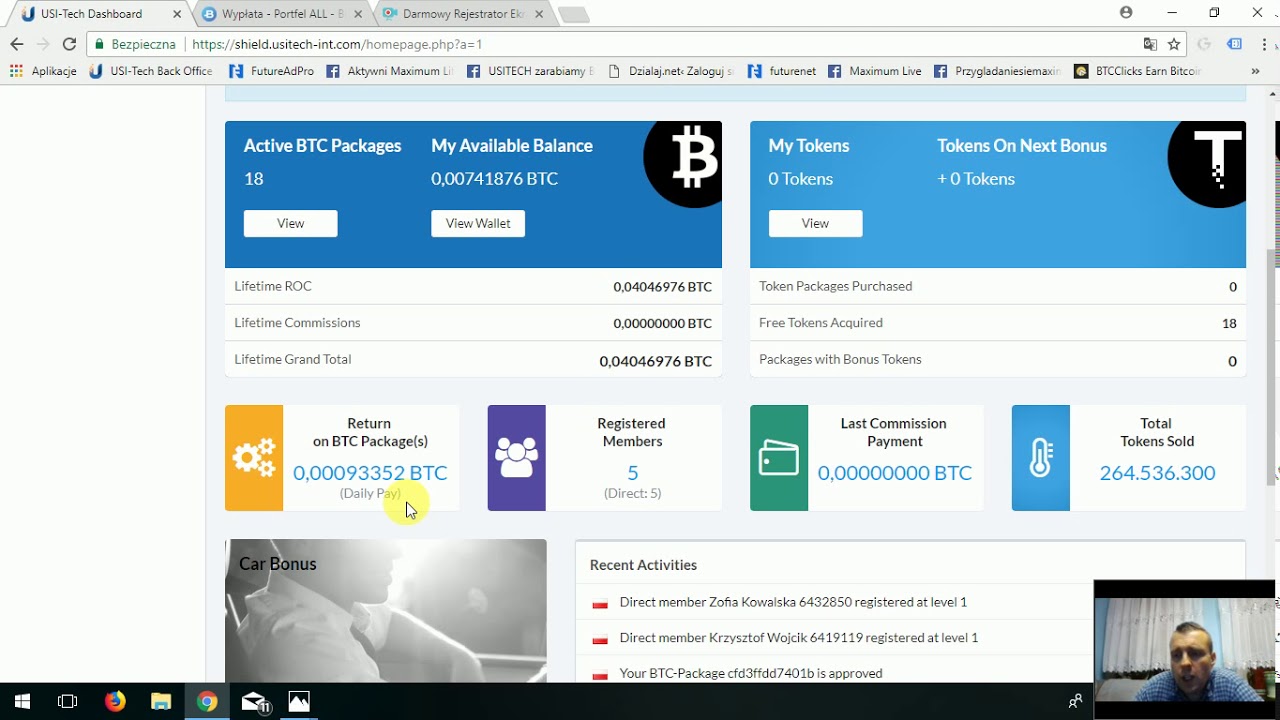Open Windows Start menu
Viewport: 1280px width, 720px height.
22,701
